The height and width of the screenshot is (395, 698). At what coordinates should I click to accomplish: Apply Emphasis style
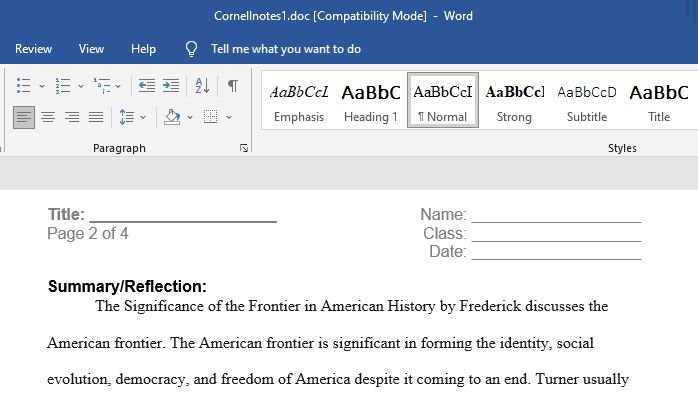pos(299,100)
